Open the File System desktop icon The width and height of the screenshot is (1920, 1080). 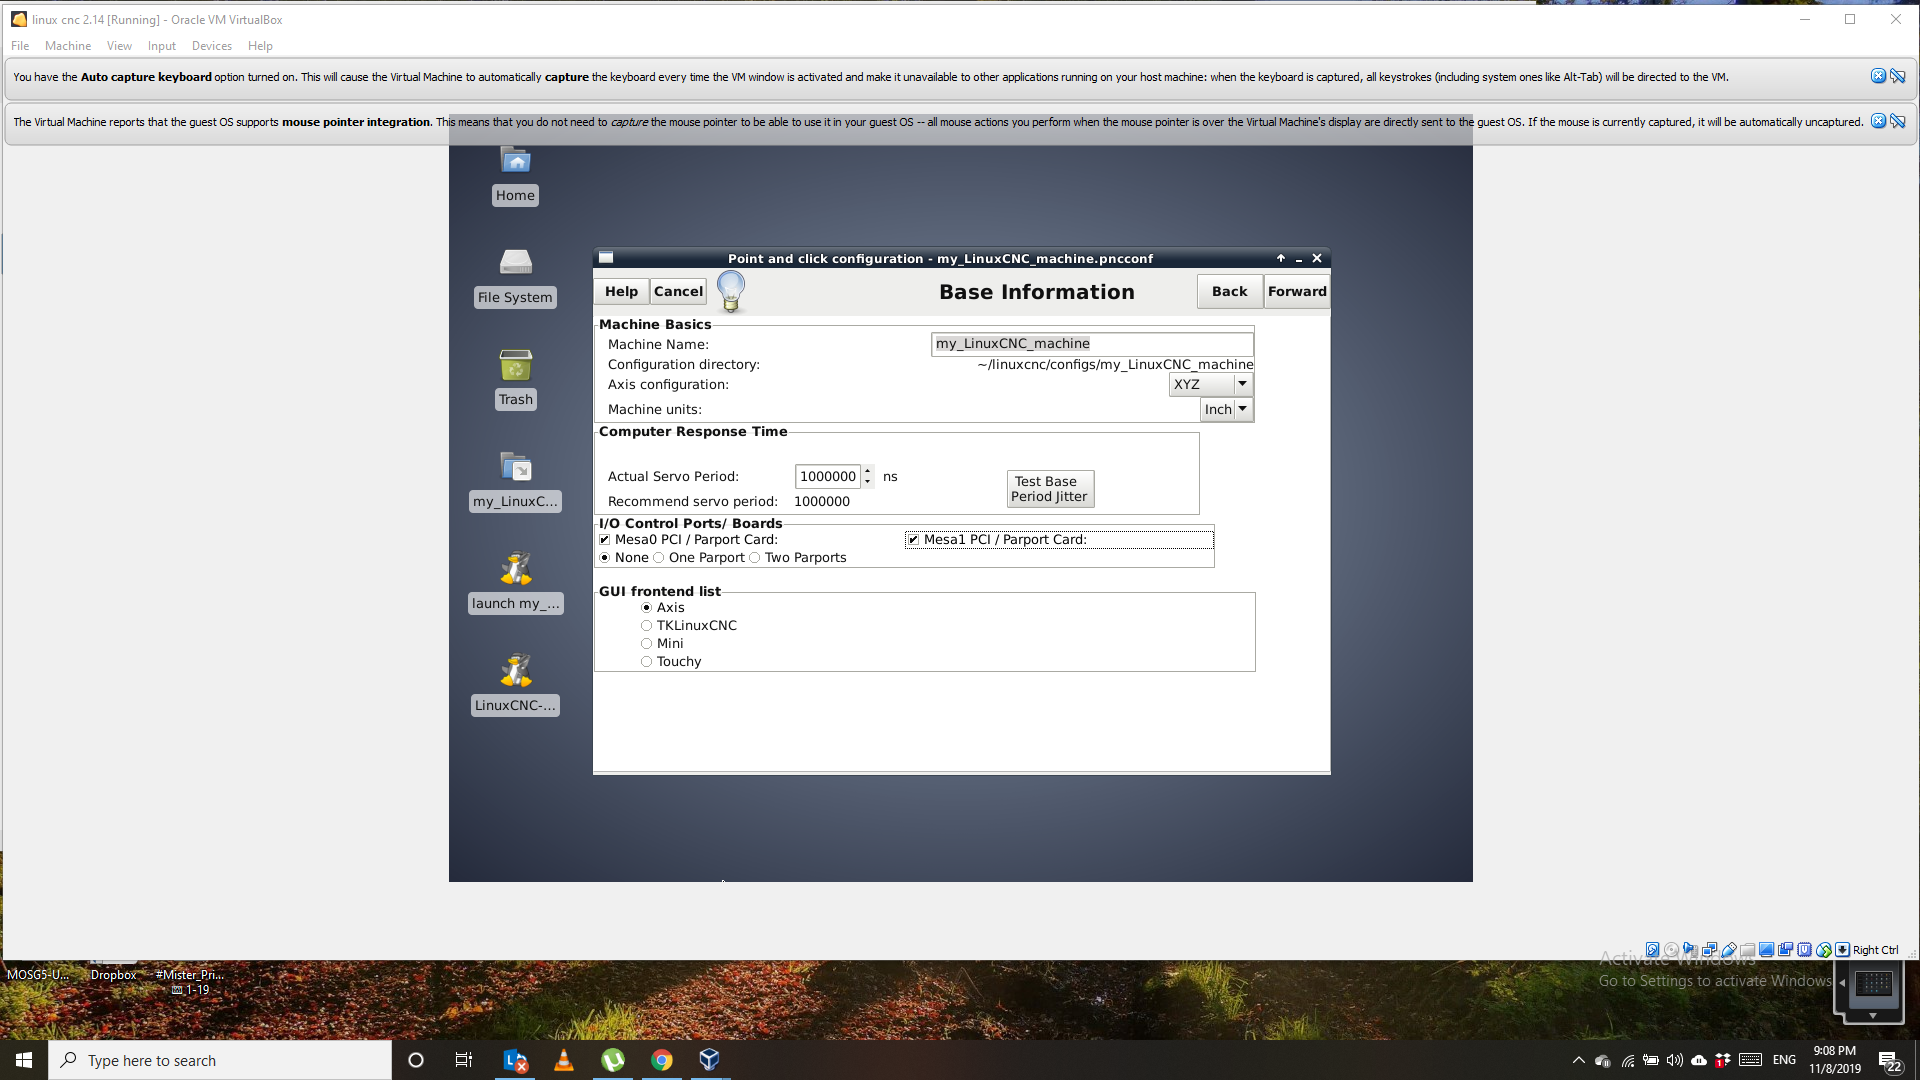[516, 277]
